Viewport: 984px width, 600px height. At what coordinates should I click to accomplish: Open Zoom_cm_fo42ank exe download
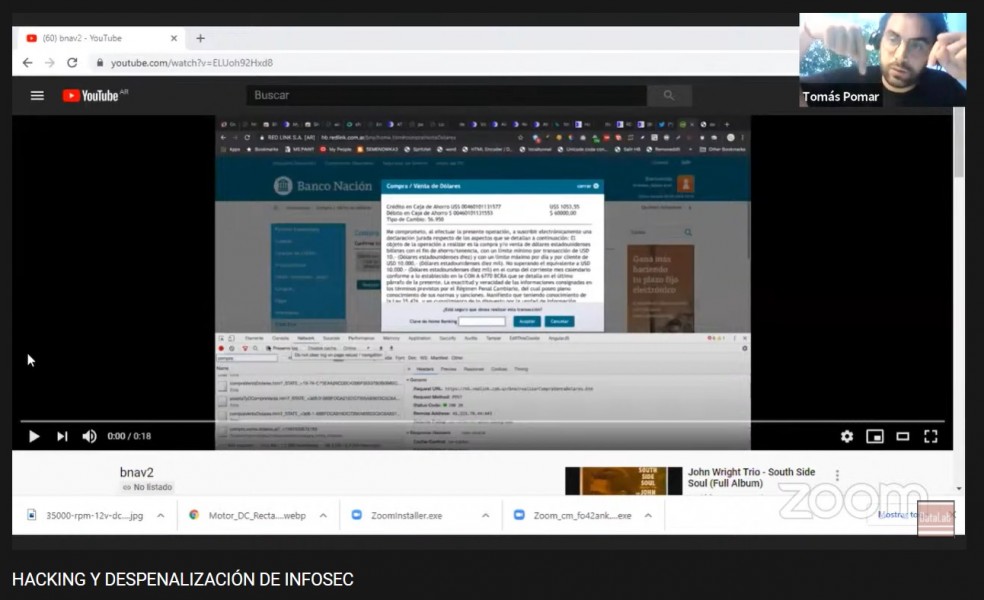(x=573, y=515)
